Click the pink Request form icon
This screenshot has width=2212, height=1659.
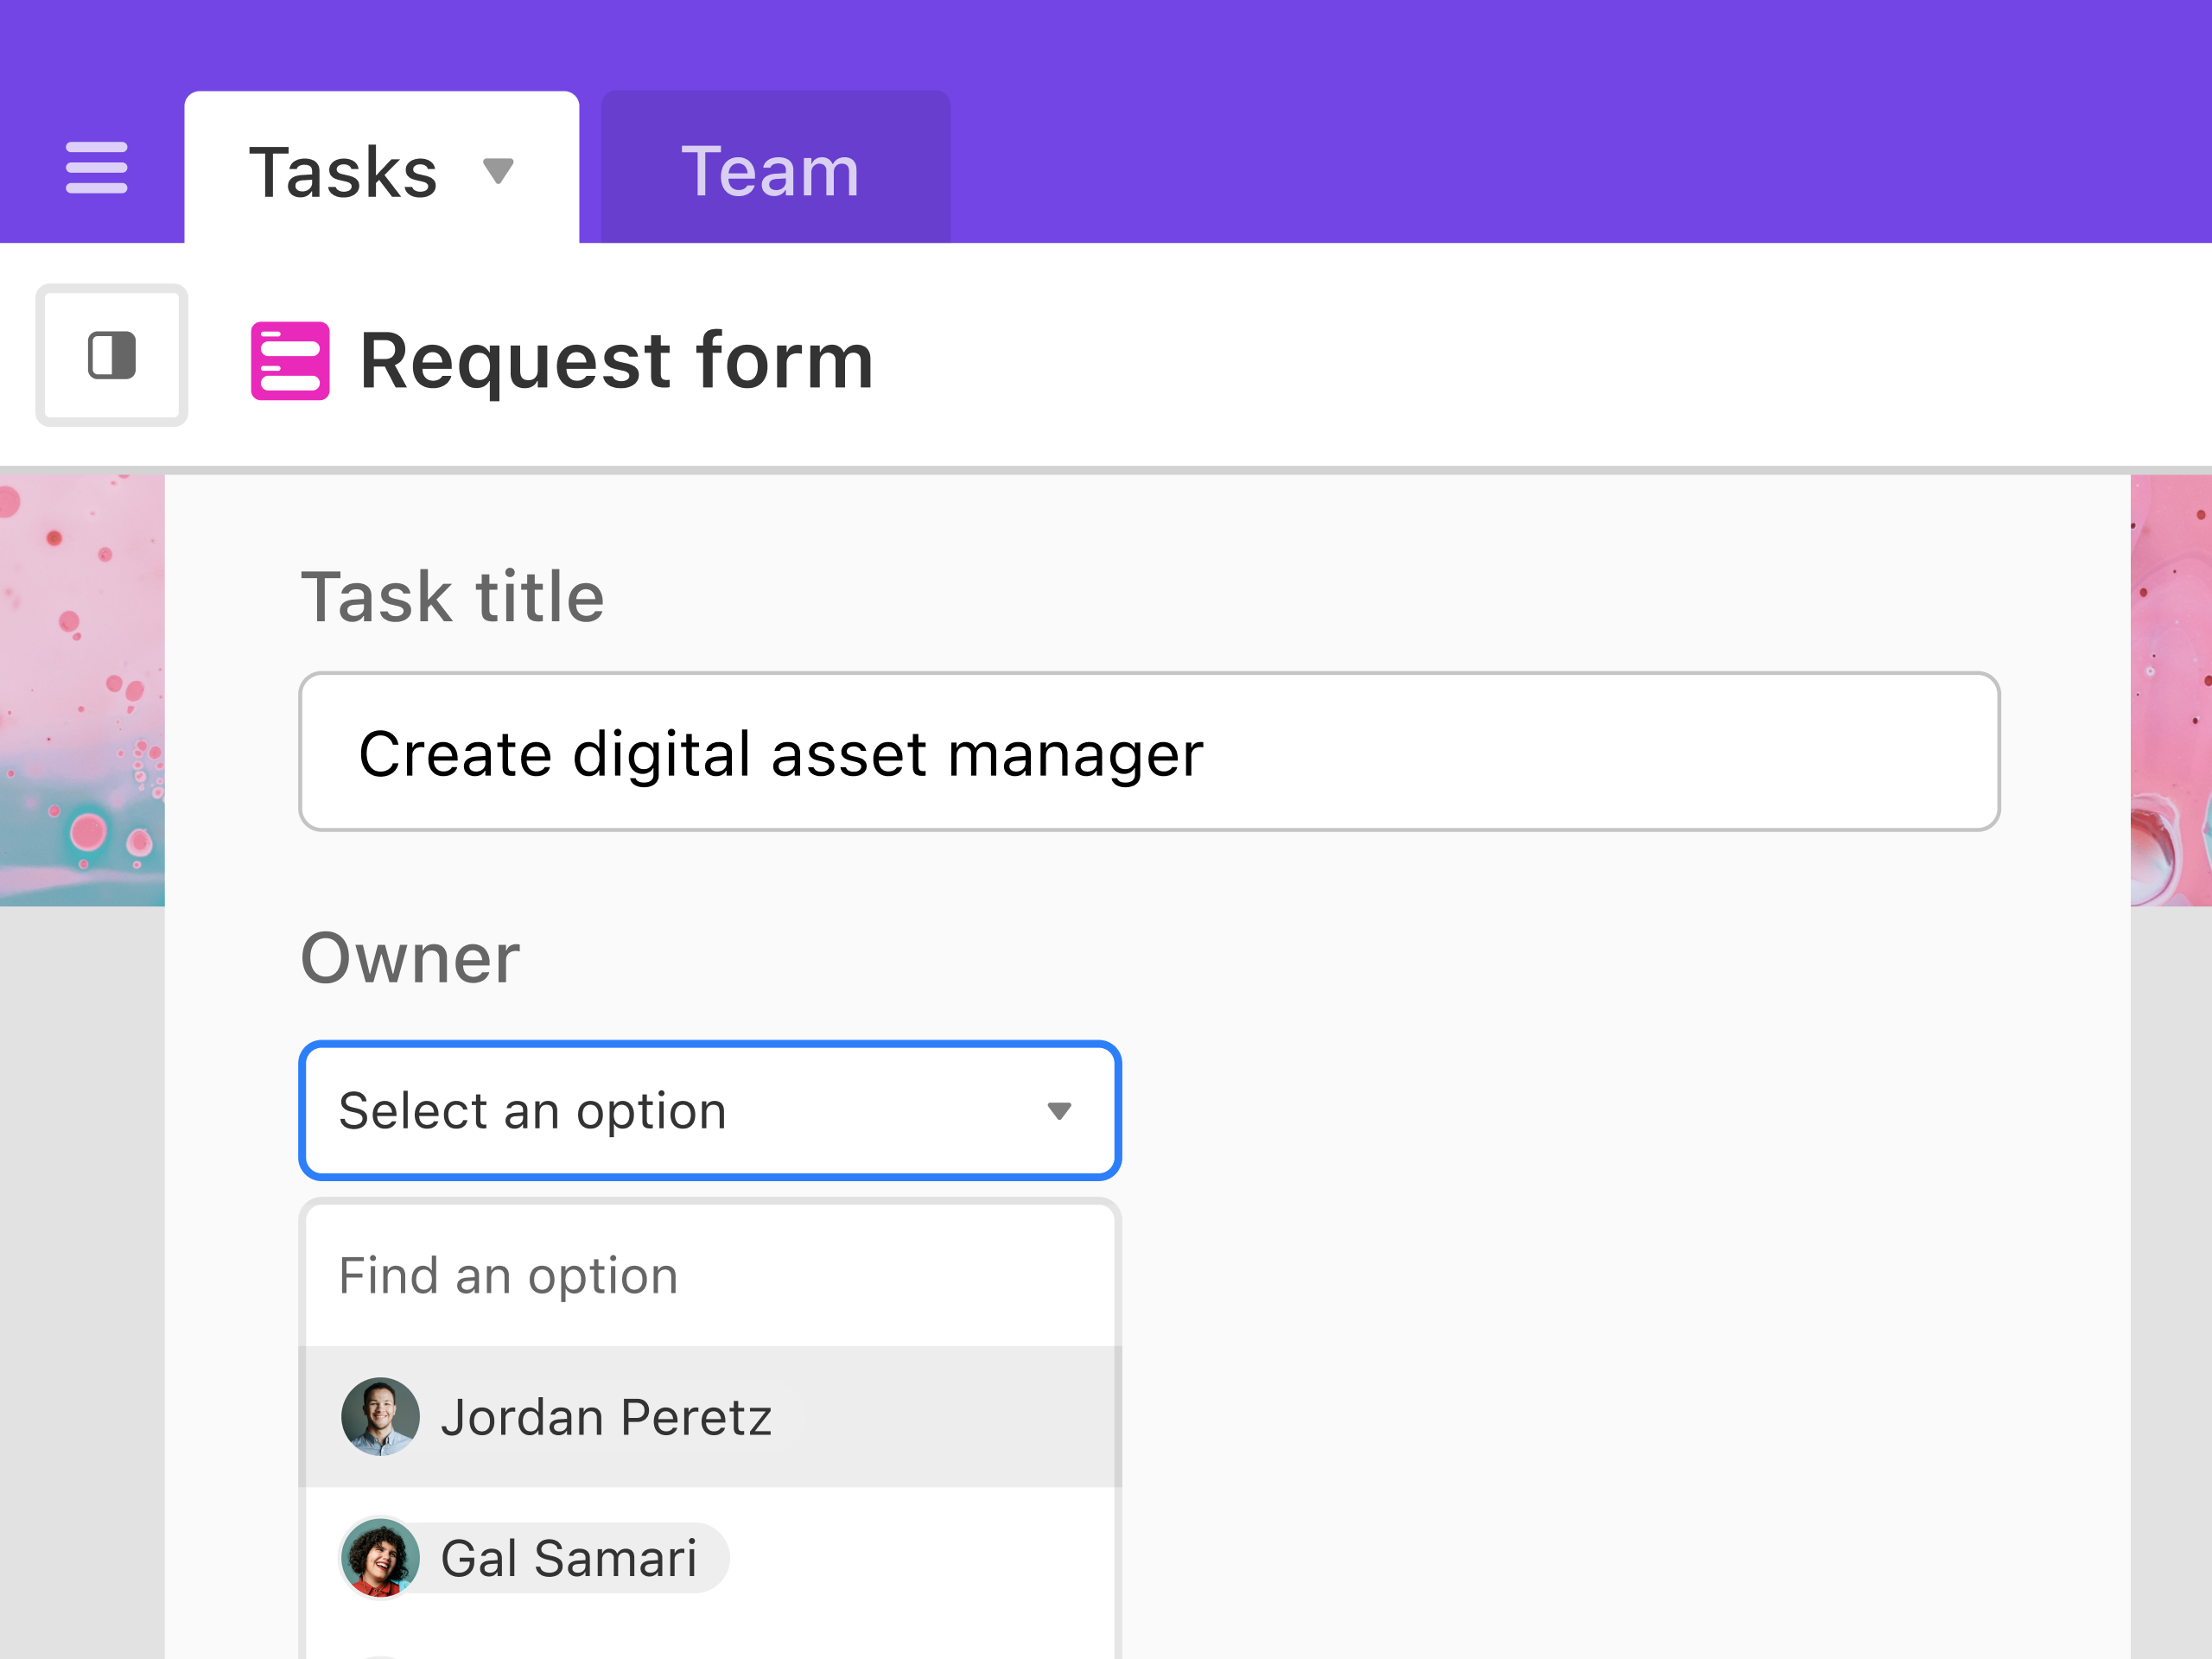(x=290, y=361)
